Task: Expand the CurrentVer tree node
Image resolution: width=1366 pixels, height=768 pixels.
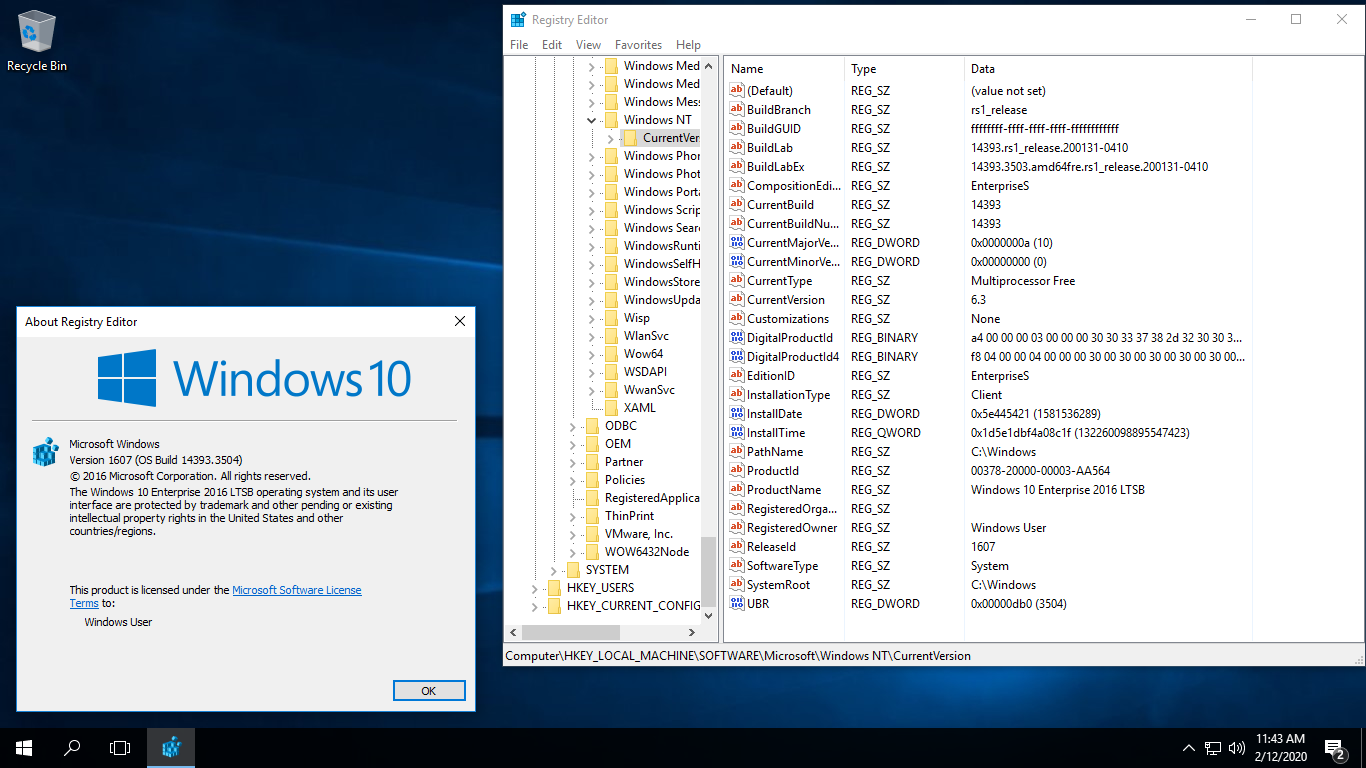Action: pos(610,138)
